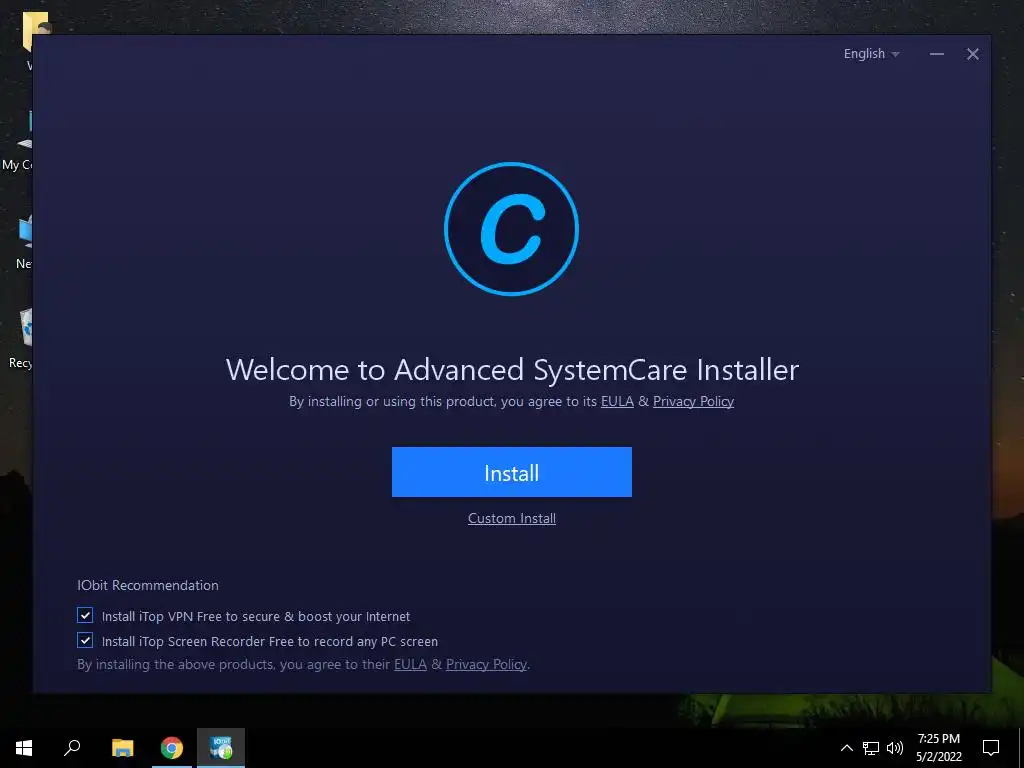Click the Advanced SystemCare logo
The width and height of the screenshot is (1024, 768).
click(x=511, y=229)
